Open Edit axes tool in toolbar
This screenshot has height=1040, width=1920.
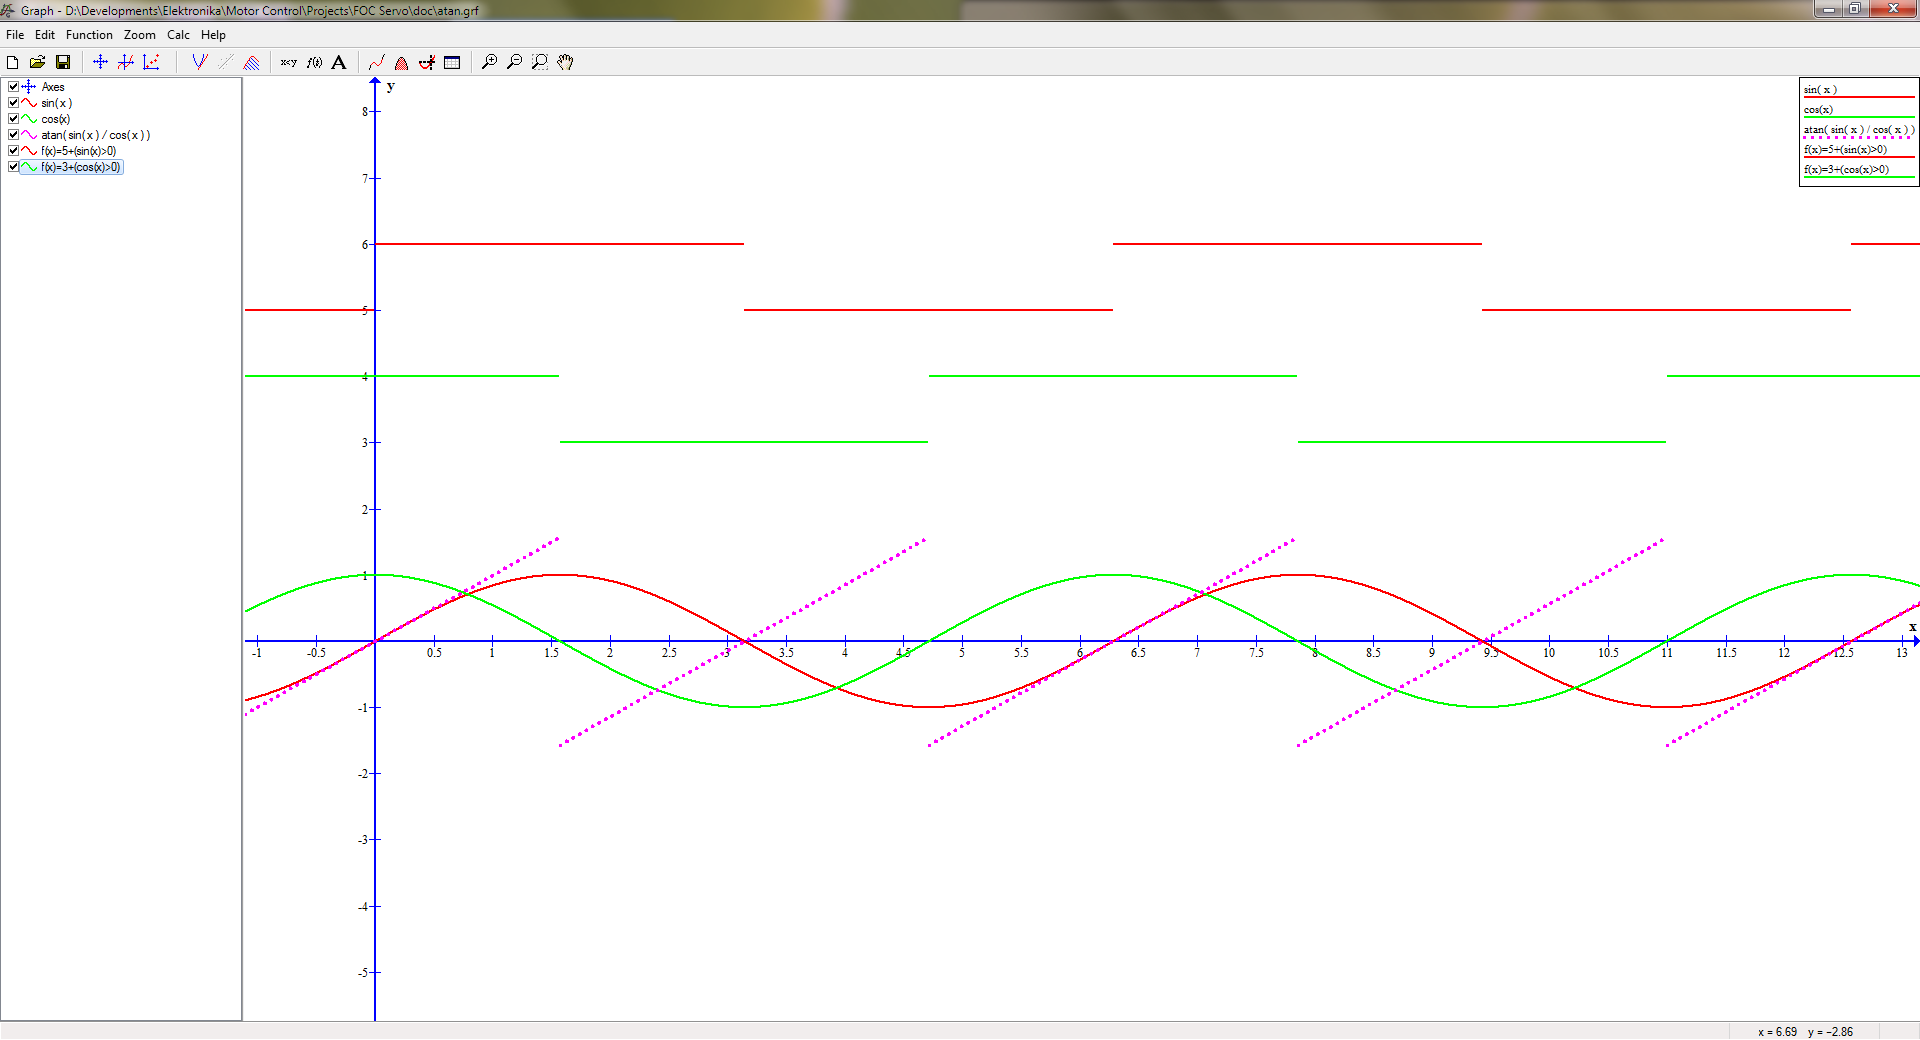click(x=100, y=62)
